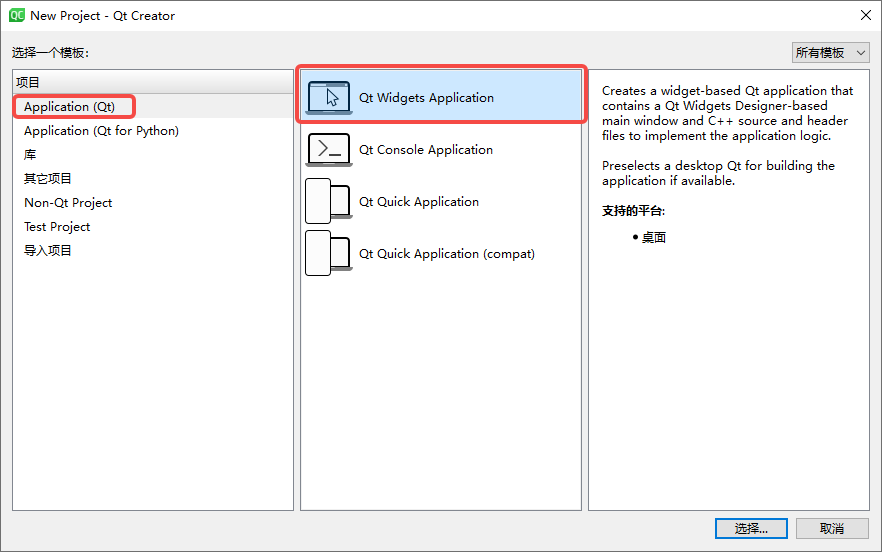
Task: Choose the Qt Quick Application (compat) label
Action: tap(447, 254)
